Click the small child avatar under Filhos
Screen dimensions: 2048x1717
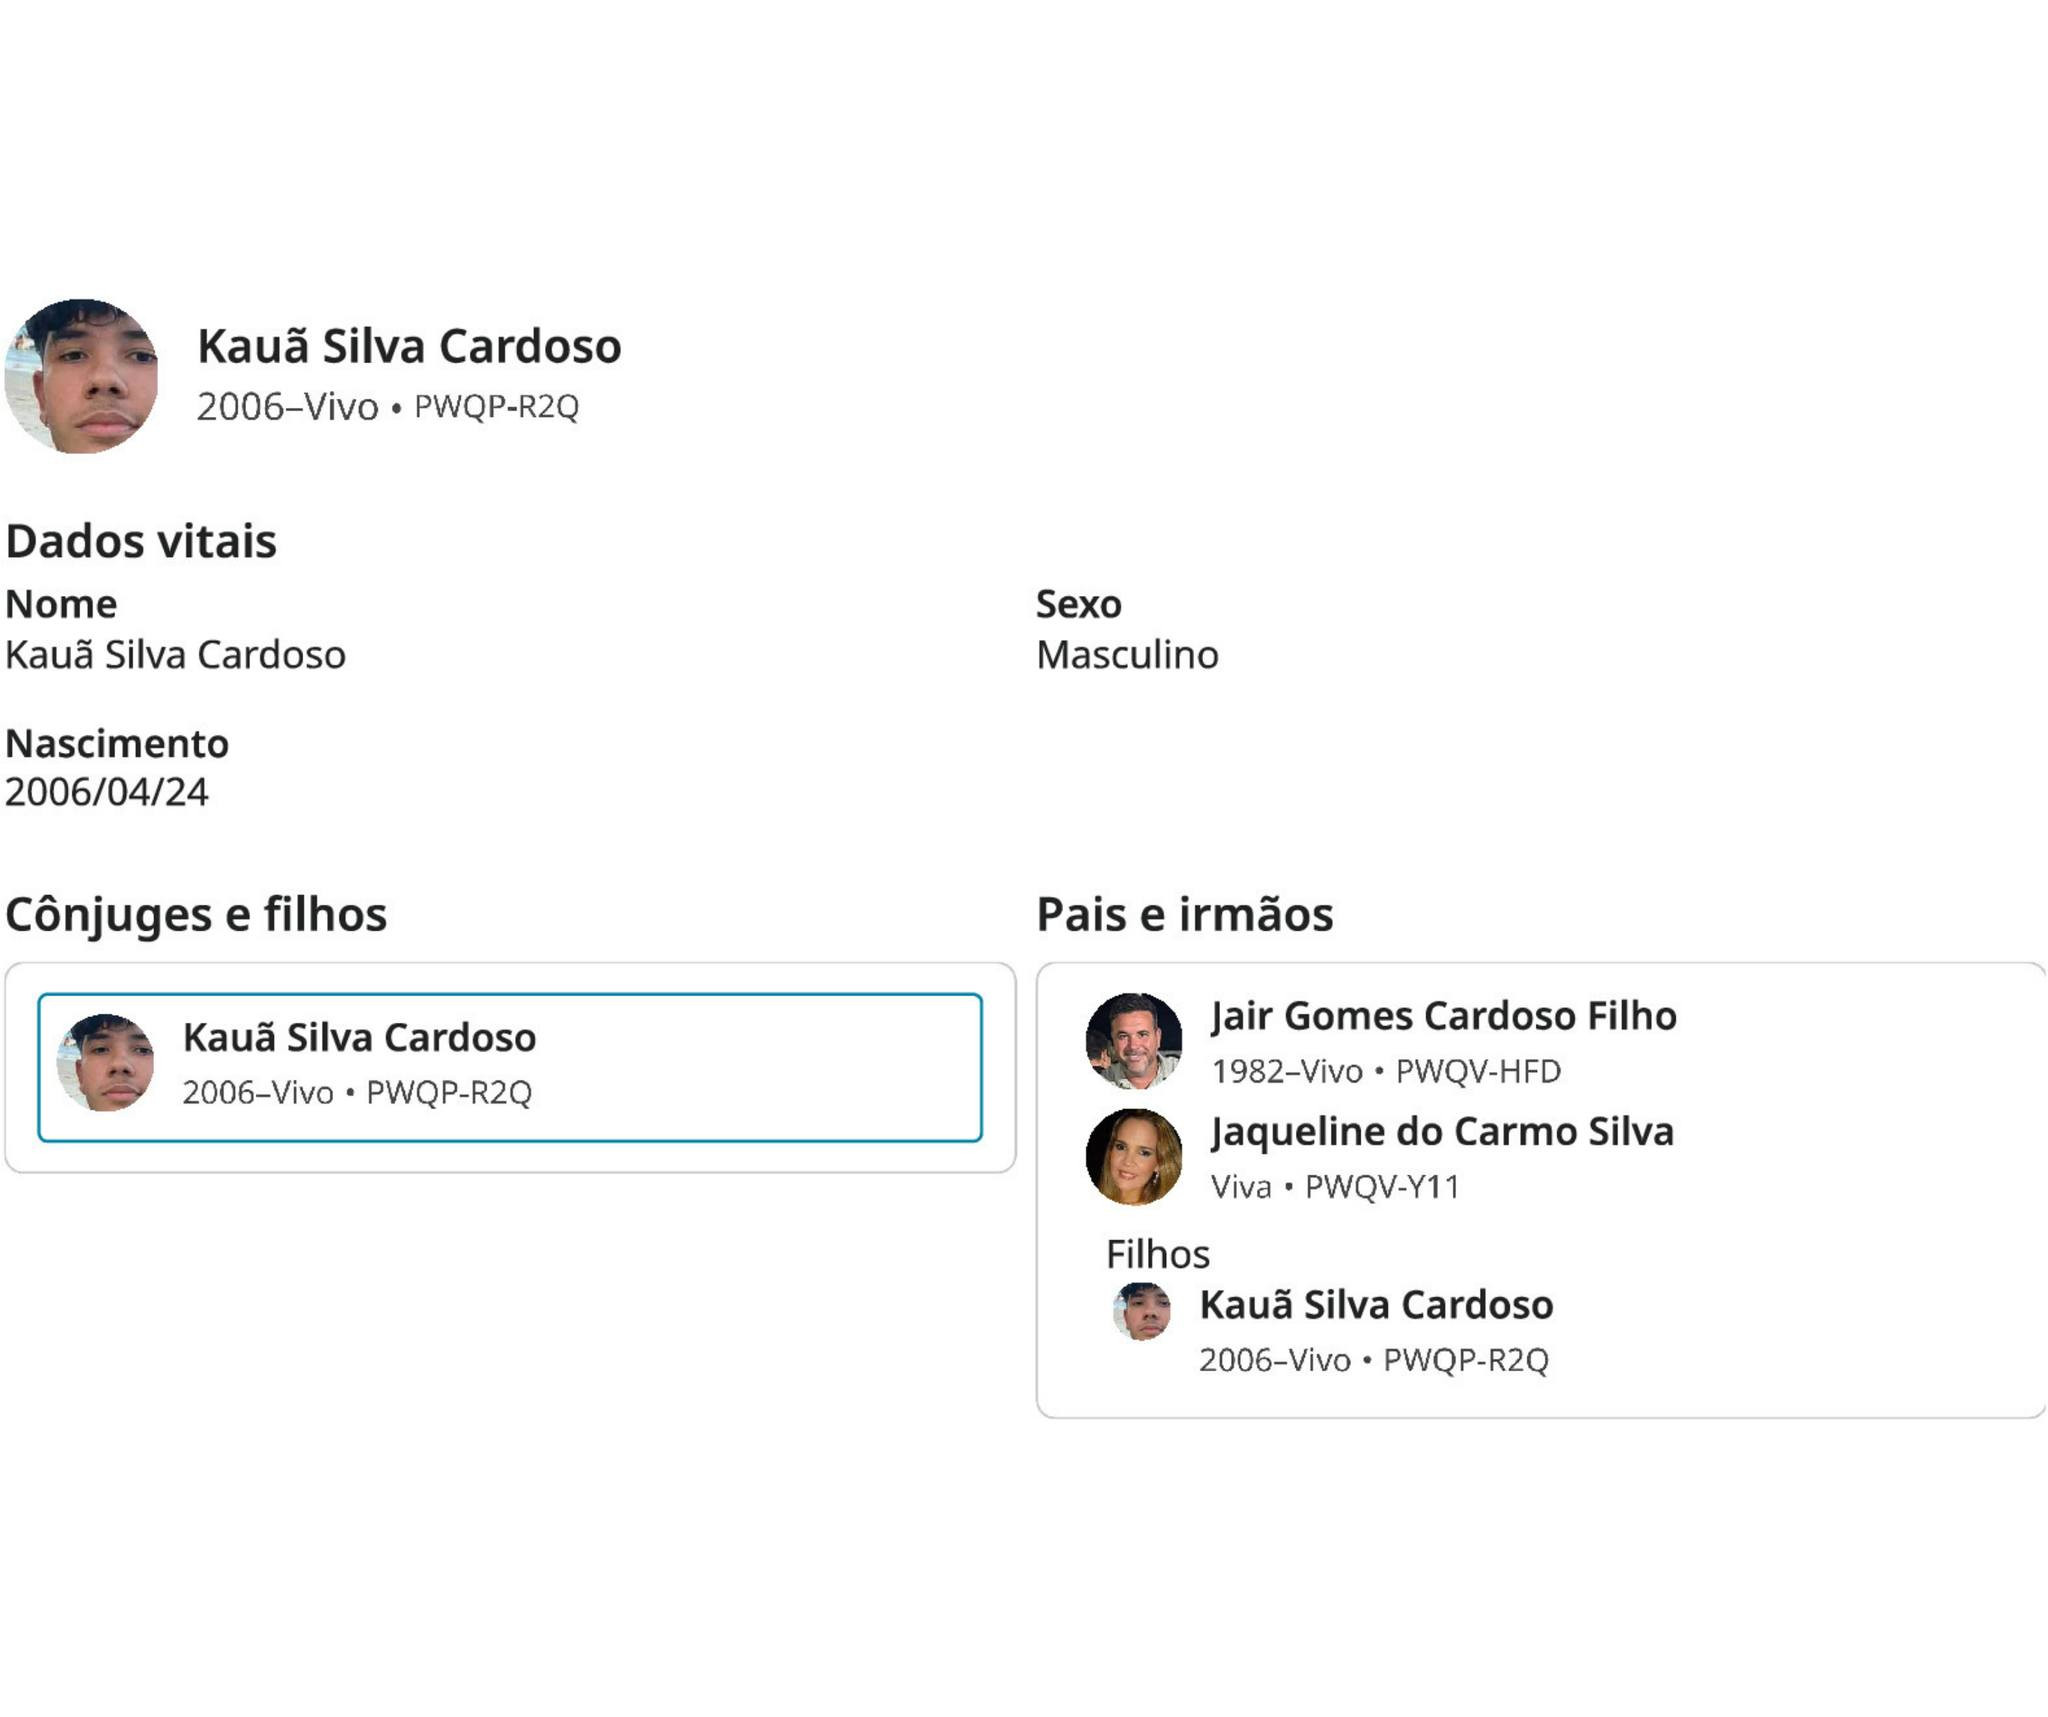[x=1142, y=1311]
